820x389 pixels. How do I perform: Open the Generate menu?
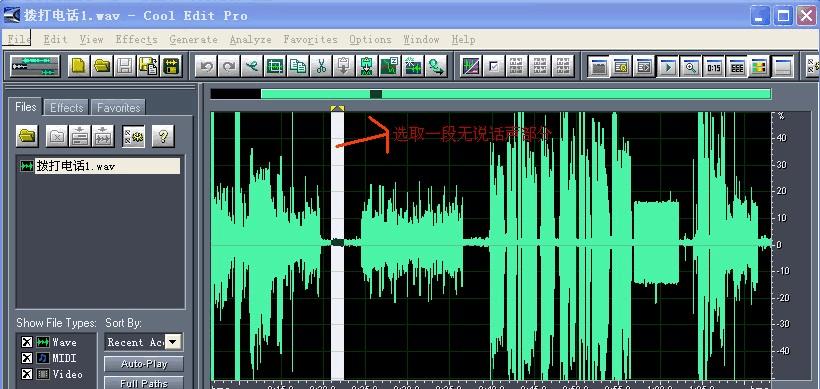[x=193, y=39]
